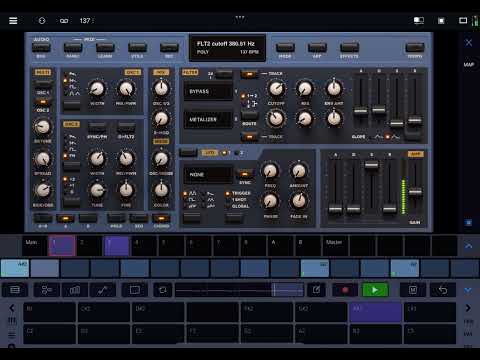480x360 pixels.
Task: Click the amp envelope S fader
Action: 371,165
